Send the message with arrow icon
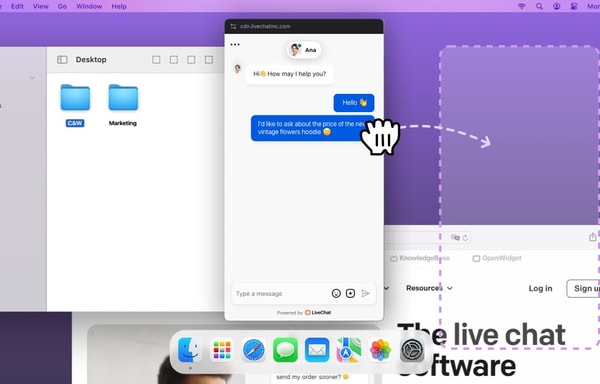This screenshot has width=600, height=384. point(365,293)
